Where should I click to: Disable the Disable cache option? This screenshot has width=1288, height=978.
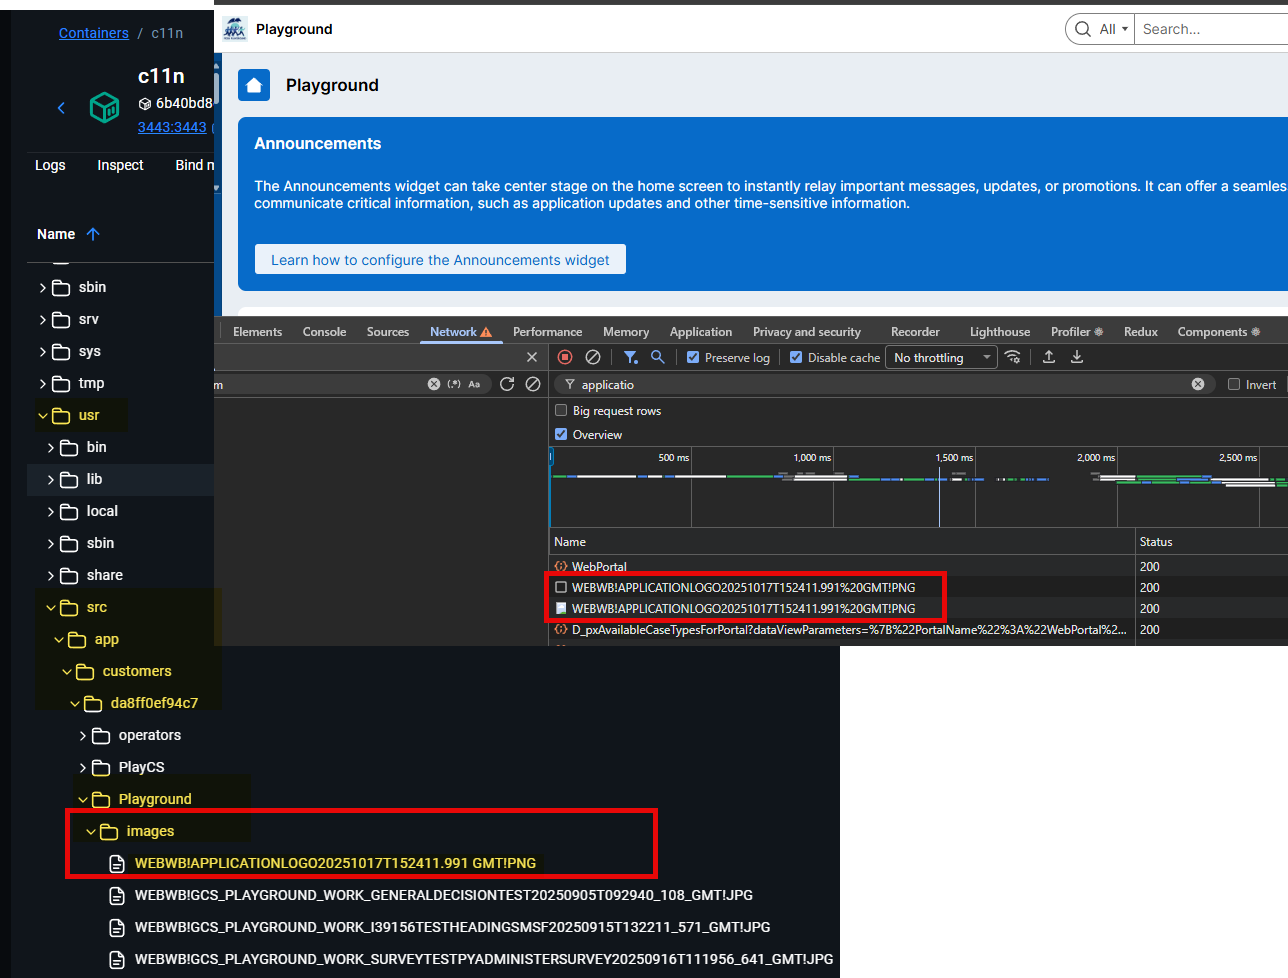797,357
